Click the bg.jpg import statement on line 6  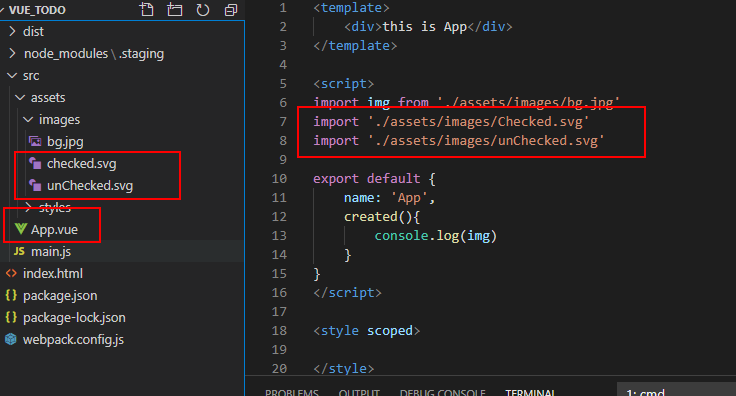[467, 102]
